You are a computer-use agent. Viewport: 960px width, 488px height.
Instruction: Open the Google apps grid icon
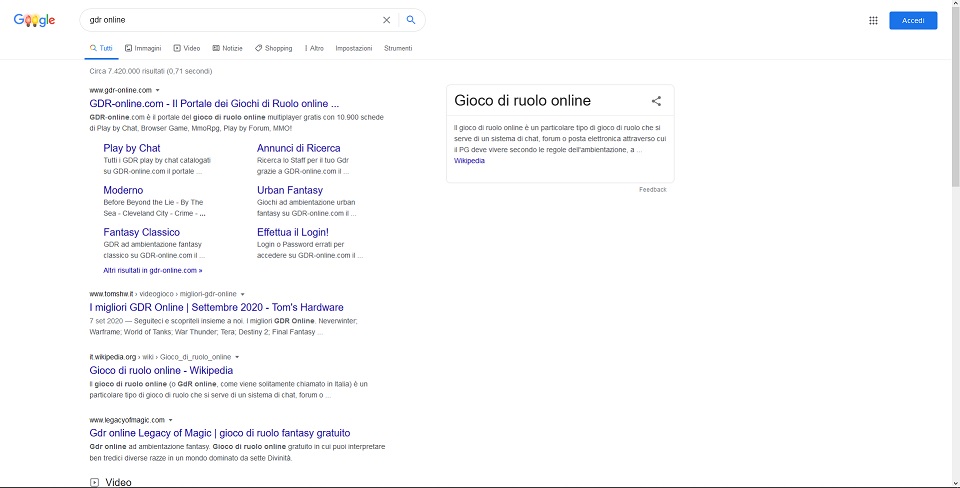click(873, 20)
